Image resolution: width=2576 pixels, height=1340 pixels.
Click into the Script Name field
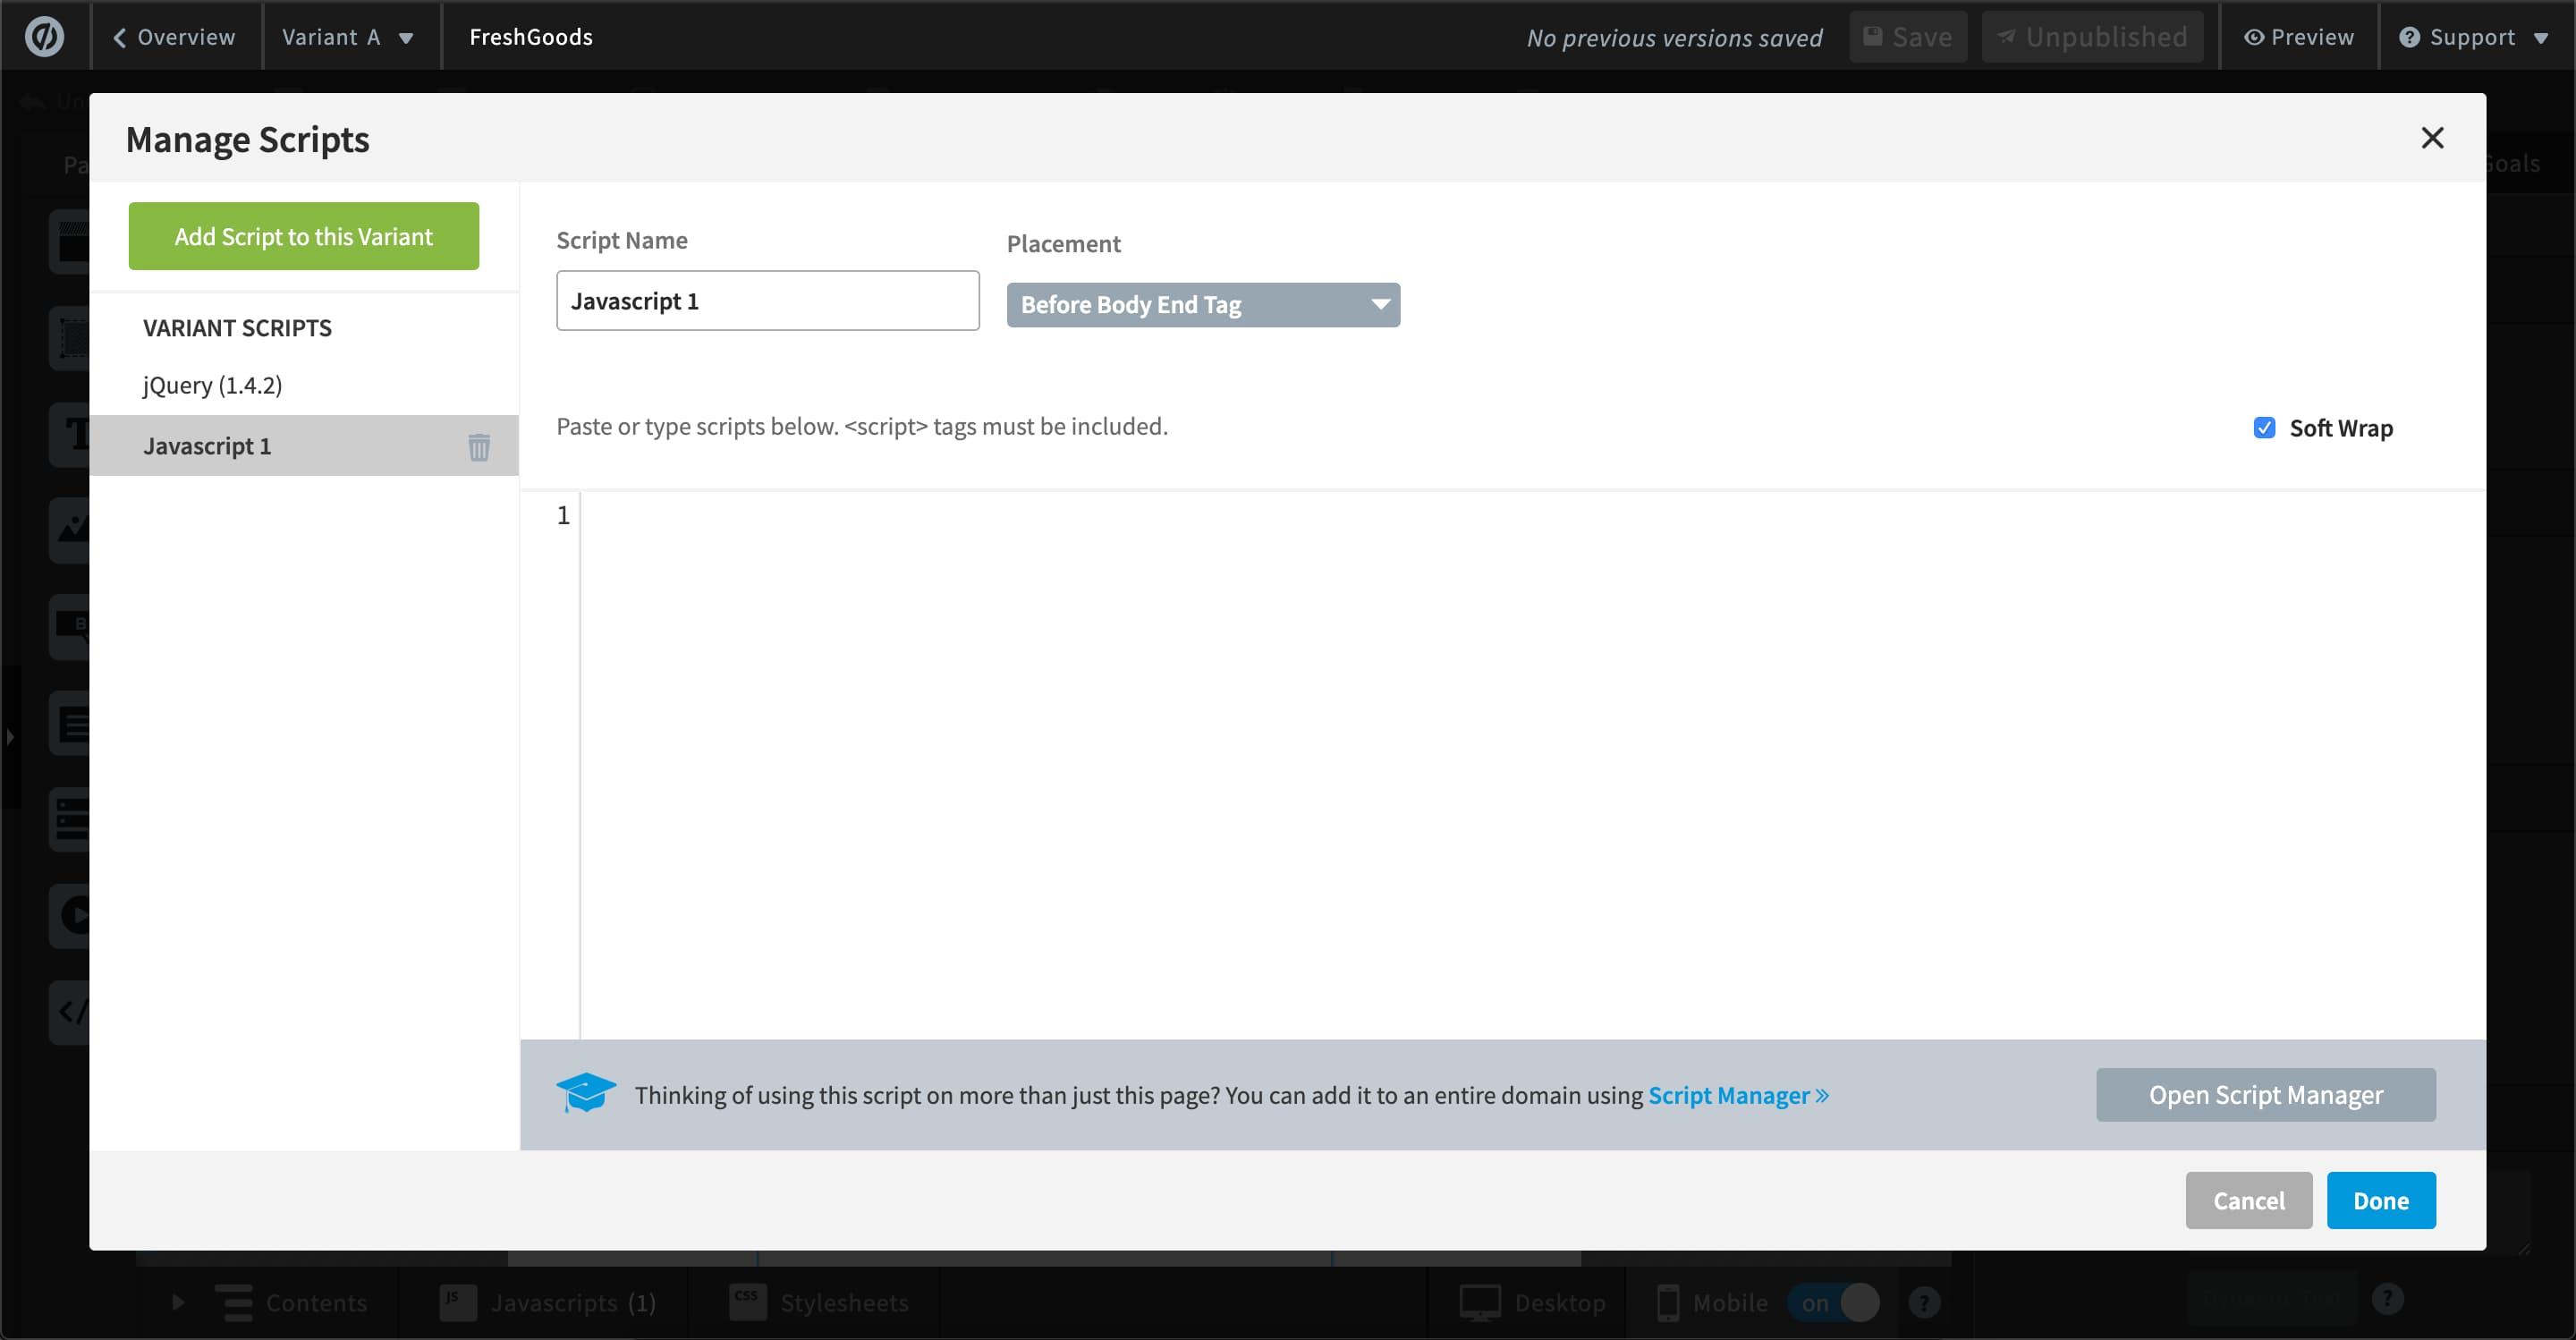(x=767, y=301)
